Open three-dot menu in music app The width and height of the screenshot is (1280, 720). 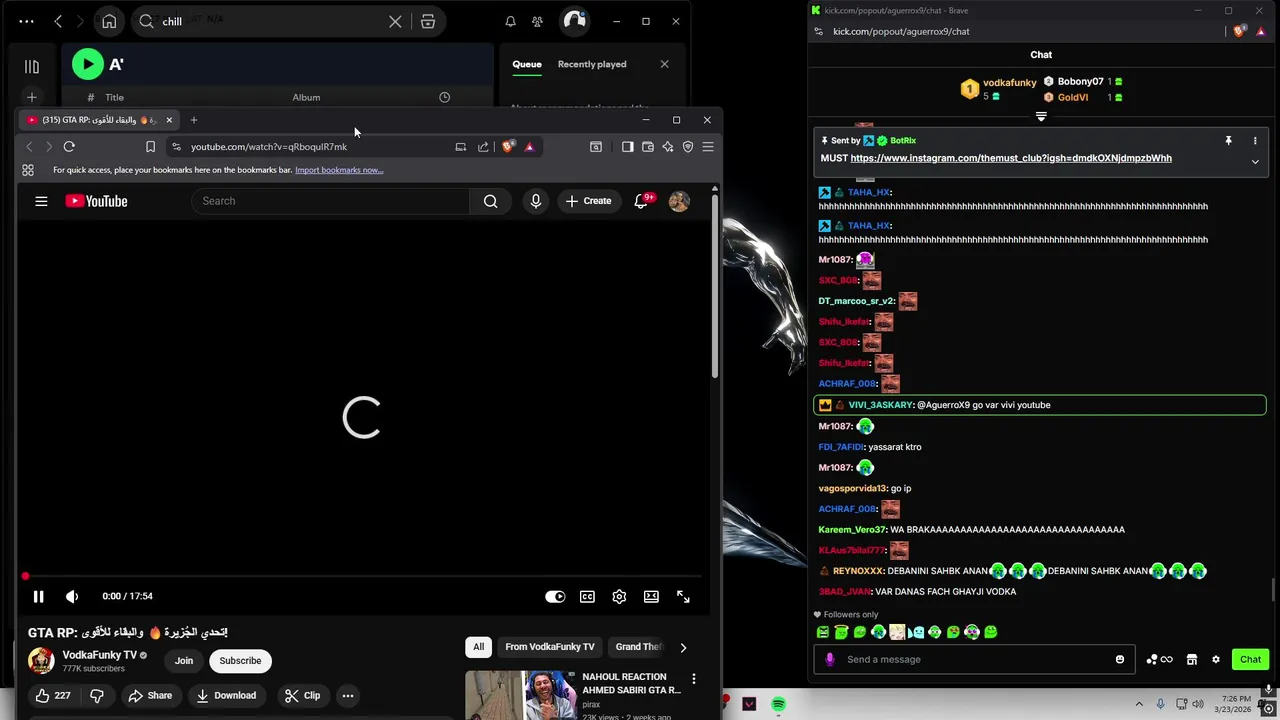coord(26,21)
